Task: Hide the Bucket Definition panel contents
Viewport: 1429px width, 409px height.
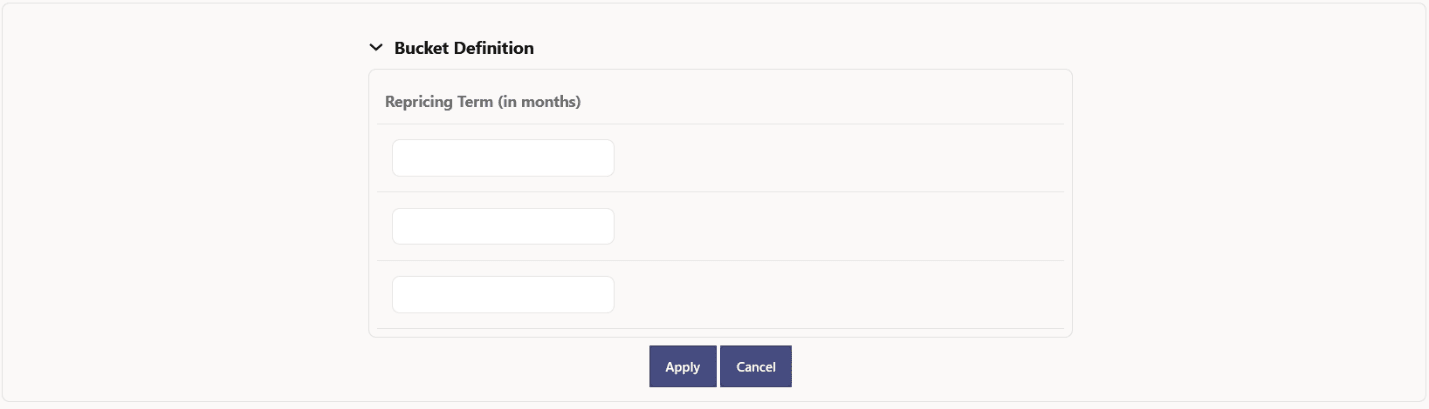Action: click(x=376, y=48)
